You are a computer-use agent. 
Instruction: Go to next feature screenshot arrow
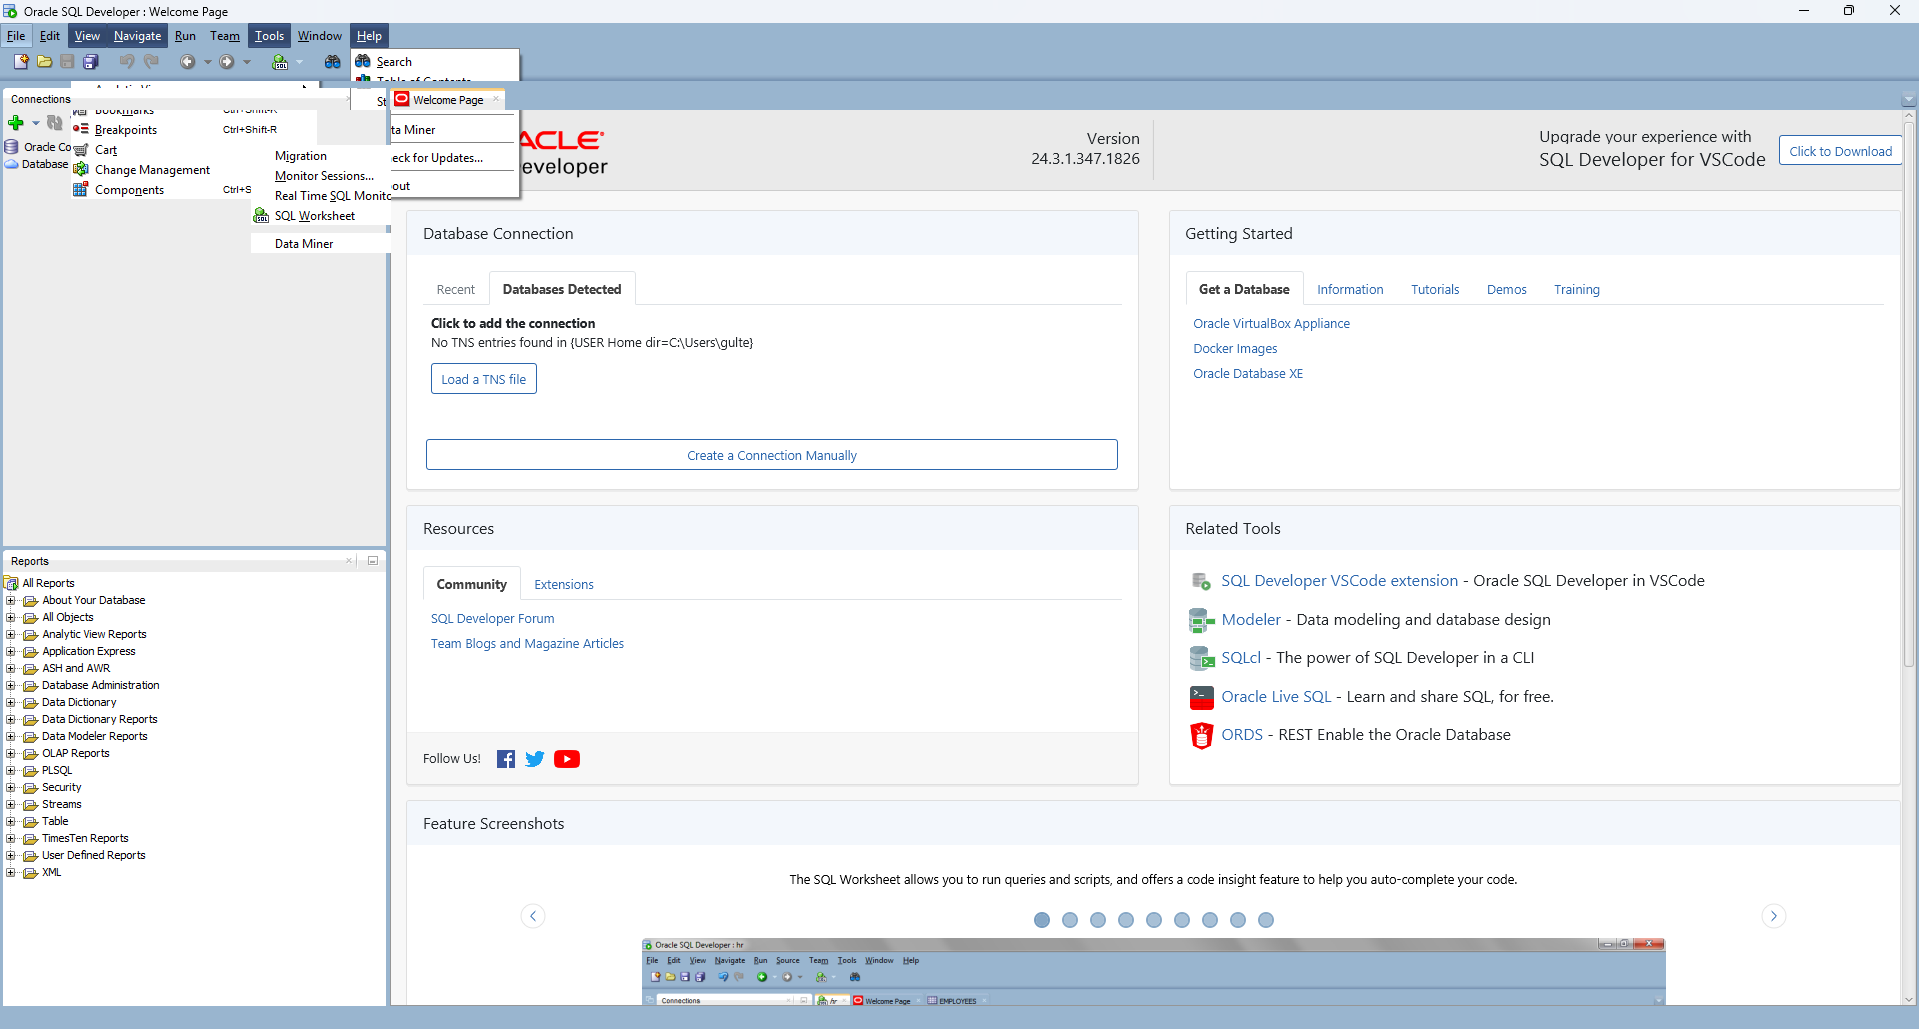point(1774,916)
